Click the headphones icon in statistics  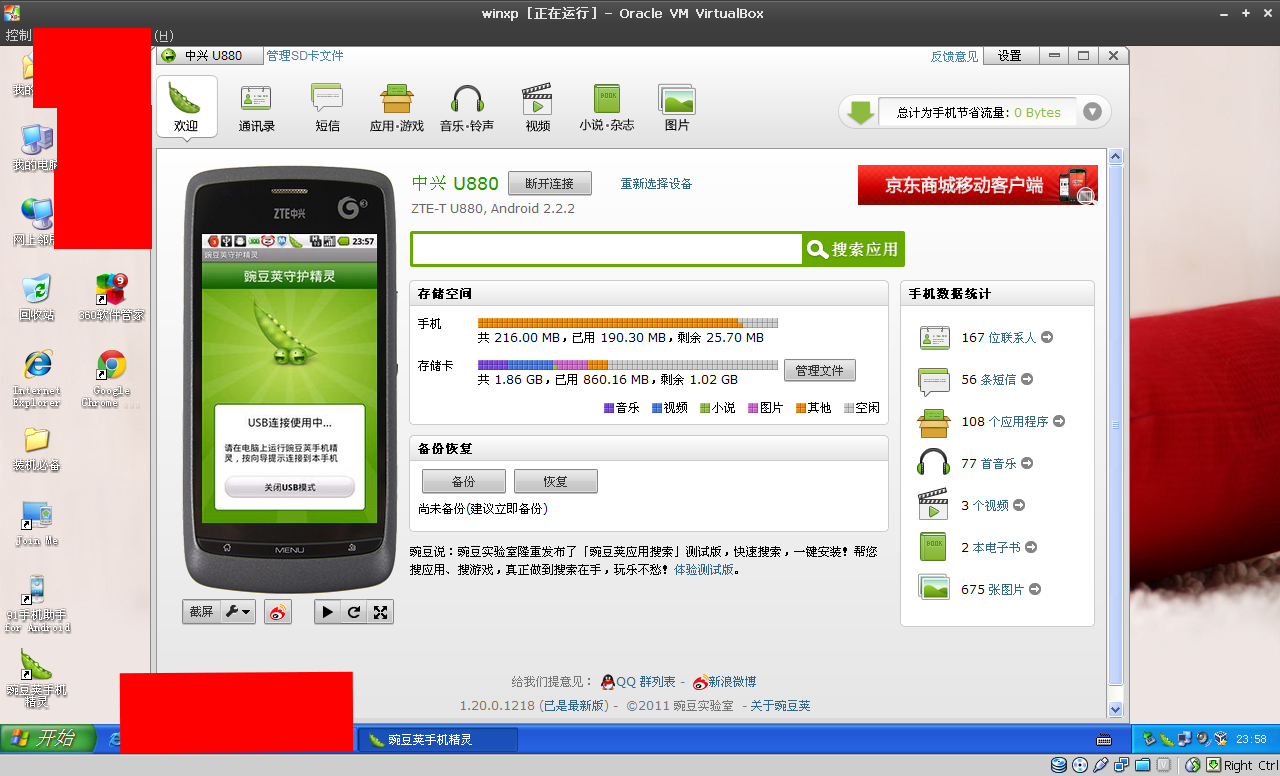click(934, 463)
